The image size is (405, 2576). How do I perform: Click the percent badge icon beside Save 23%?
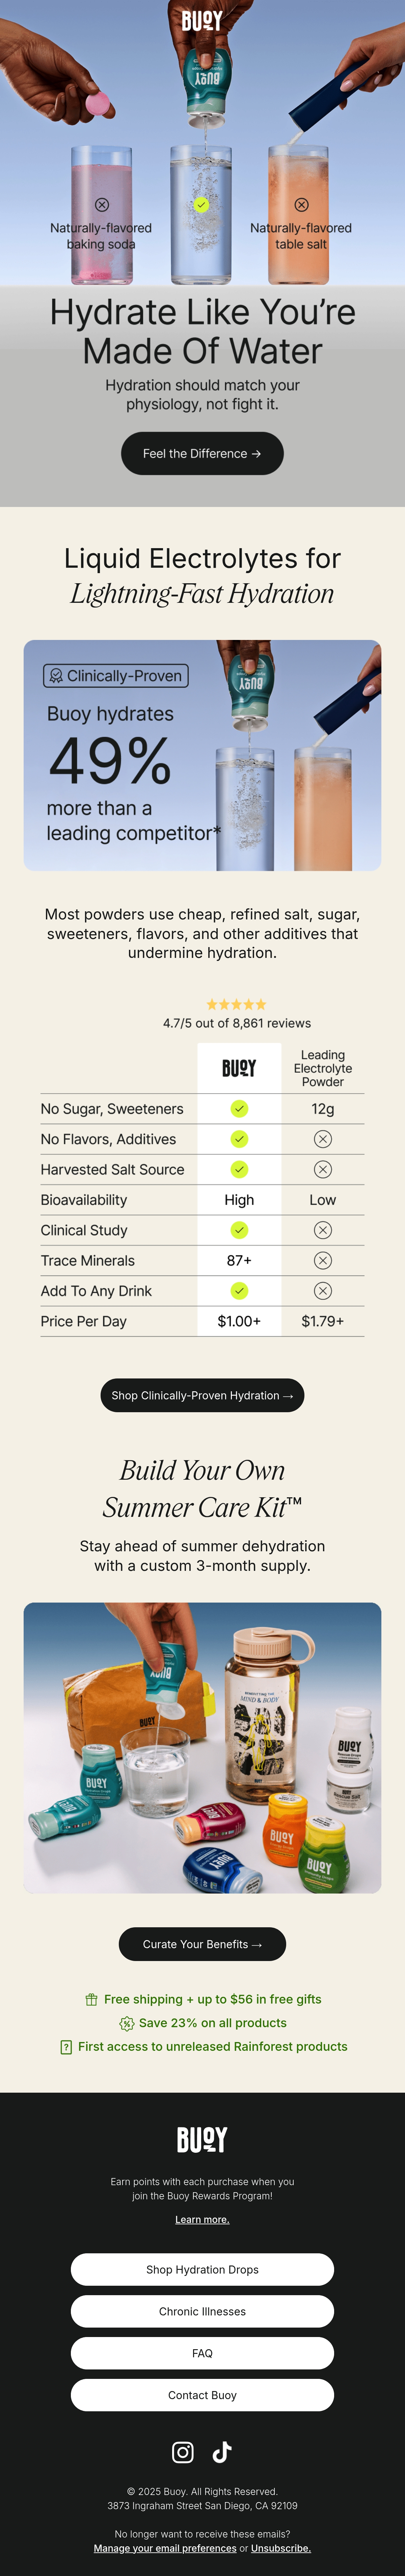[126, 2023]
